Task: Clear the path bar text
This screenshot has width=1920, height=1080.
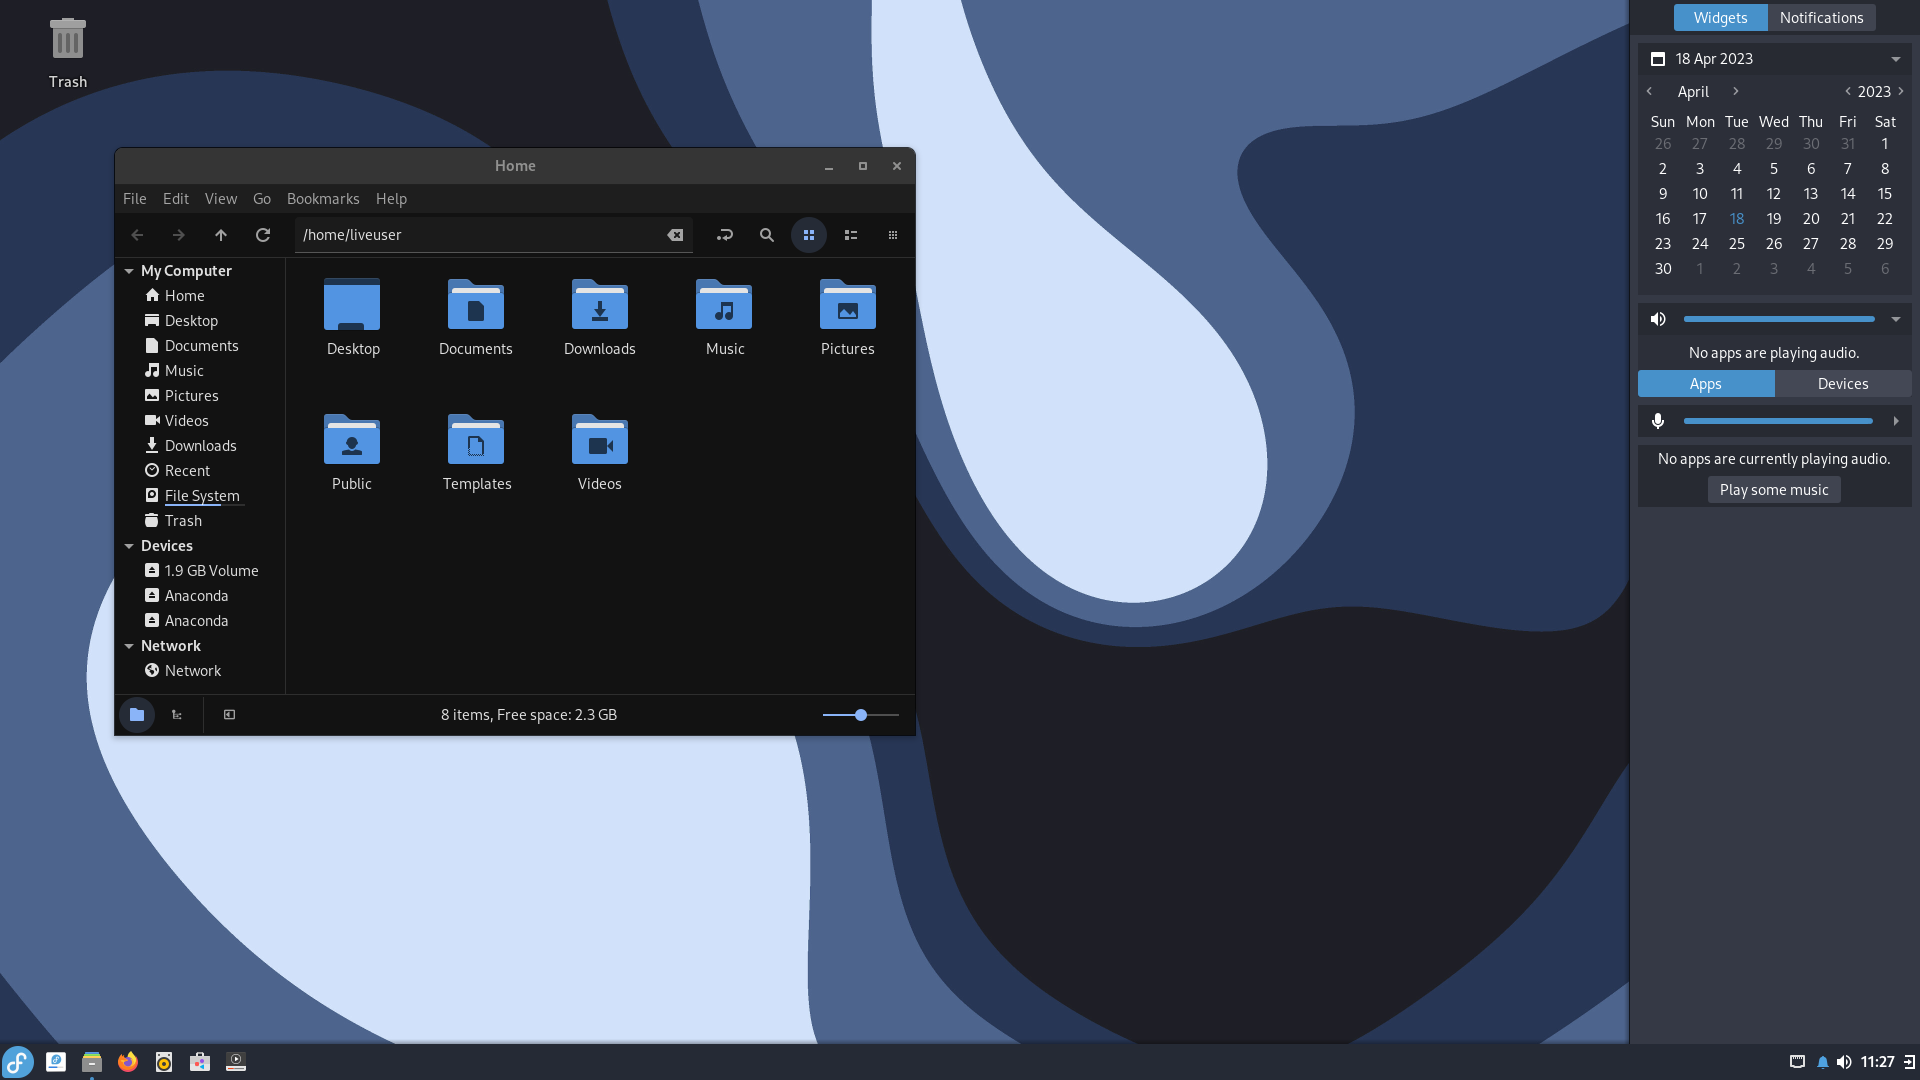Action: tap(676, 234)
